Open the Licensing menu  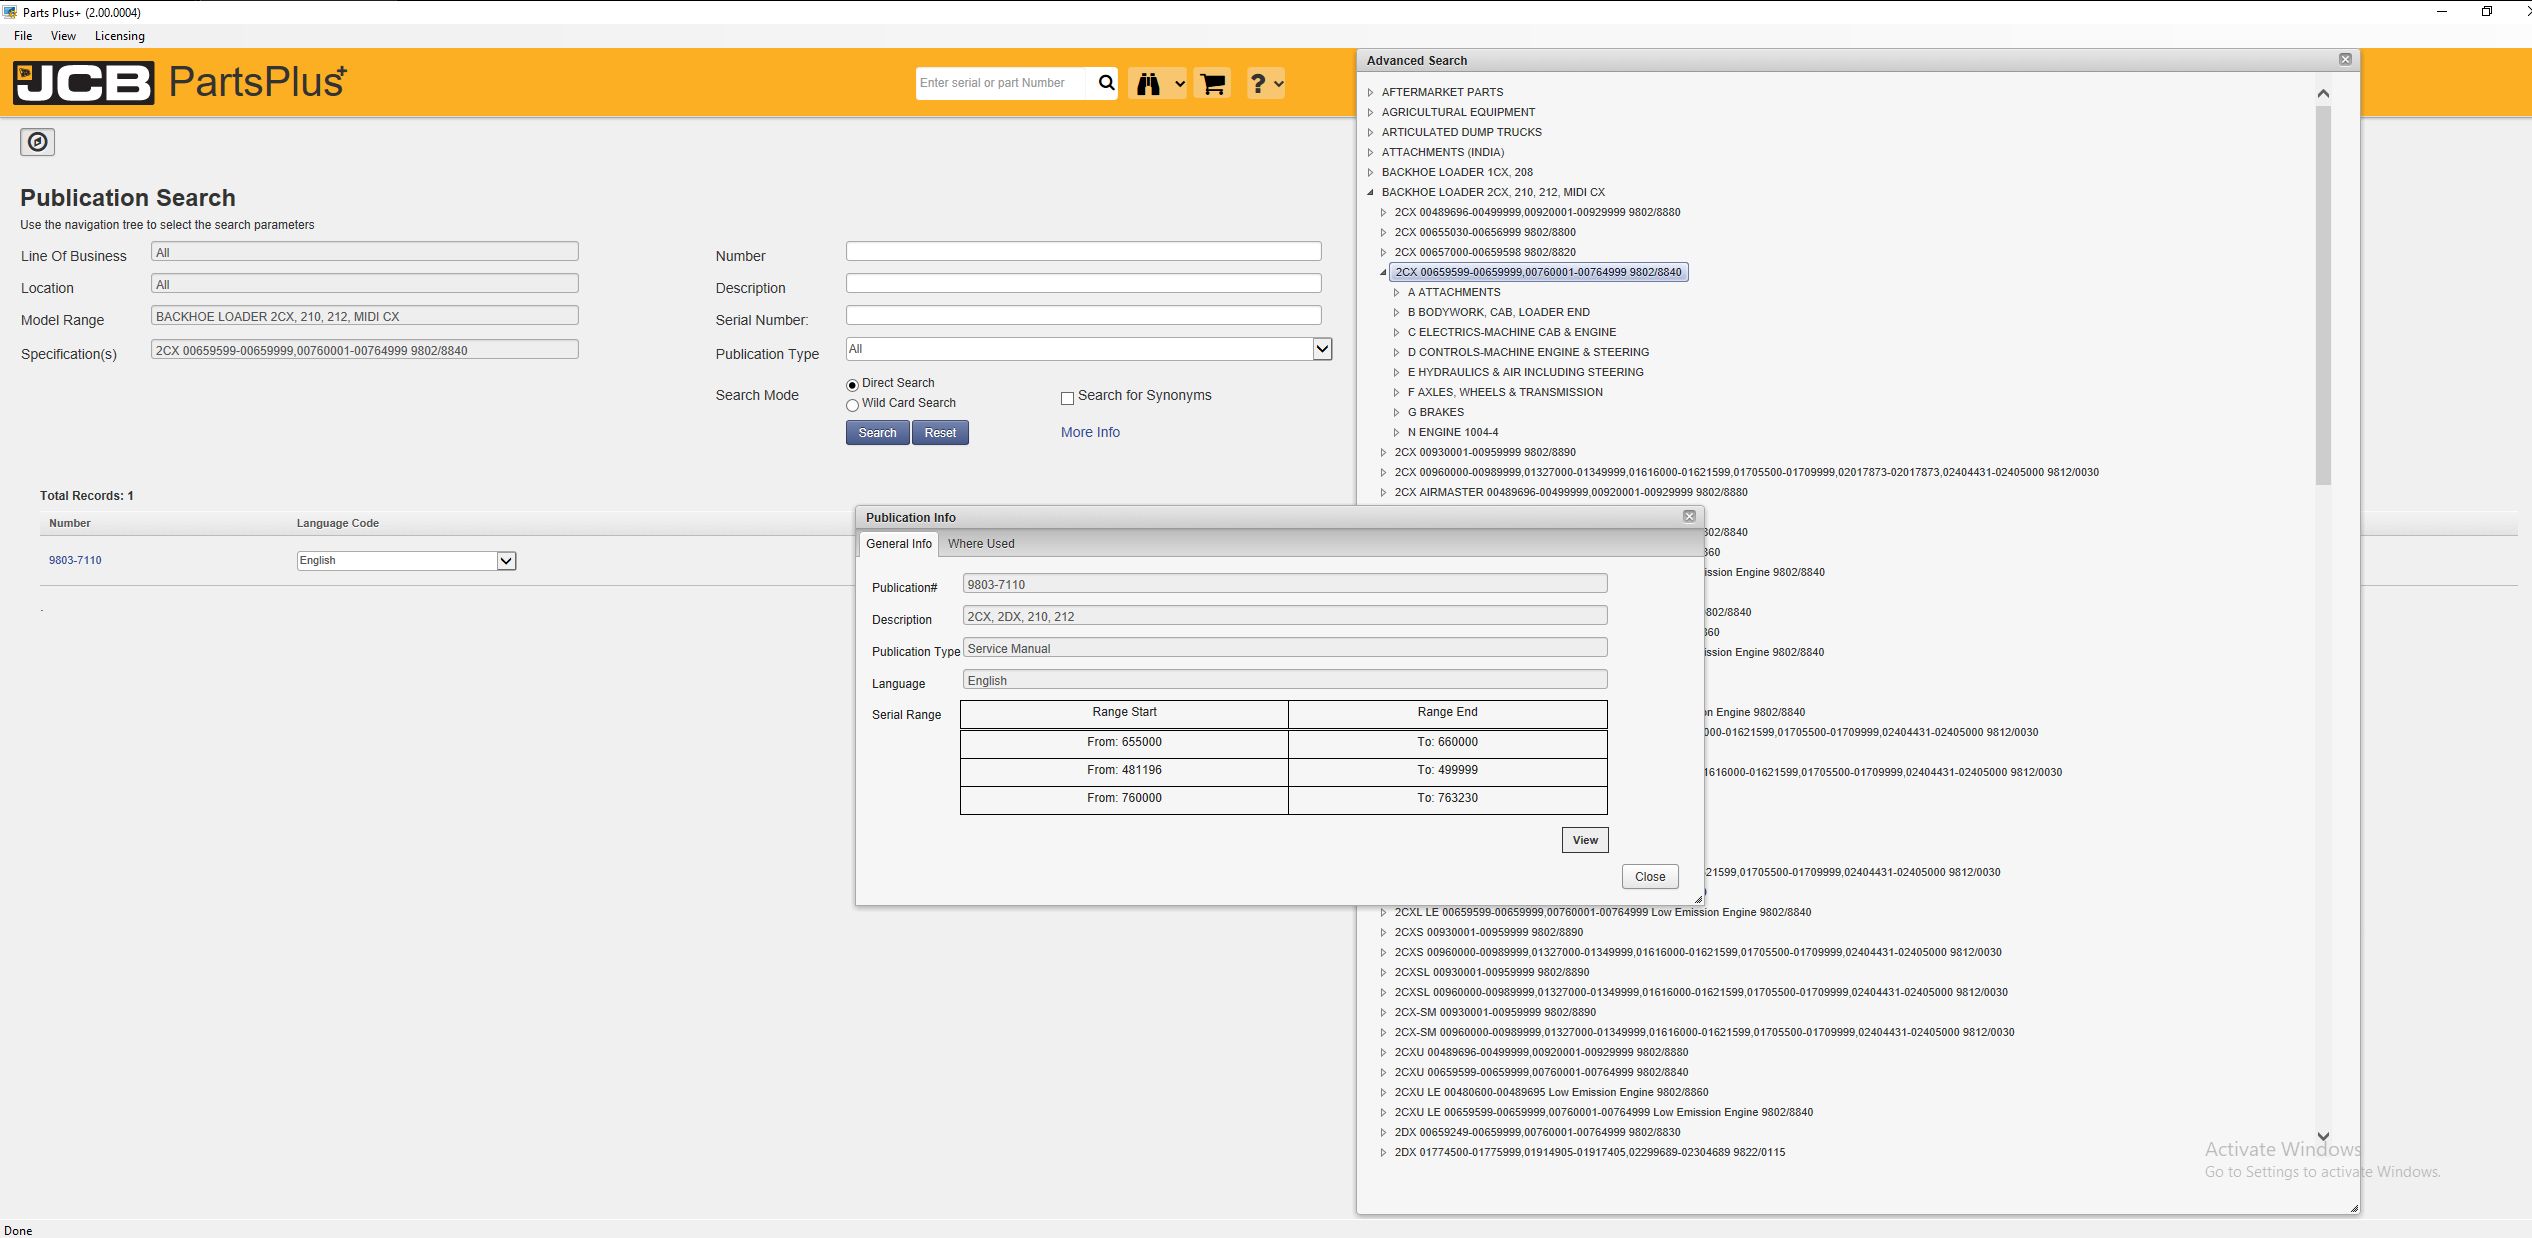tap(119, 35)
